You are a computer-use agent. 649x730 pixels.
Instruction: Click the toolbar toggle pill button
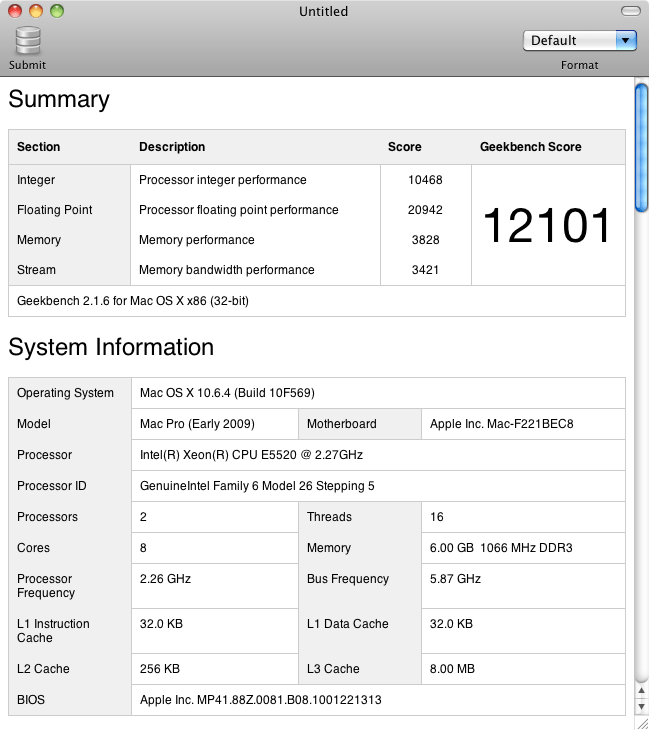630,11
